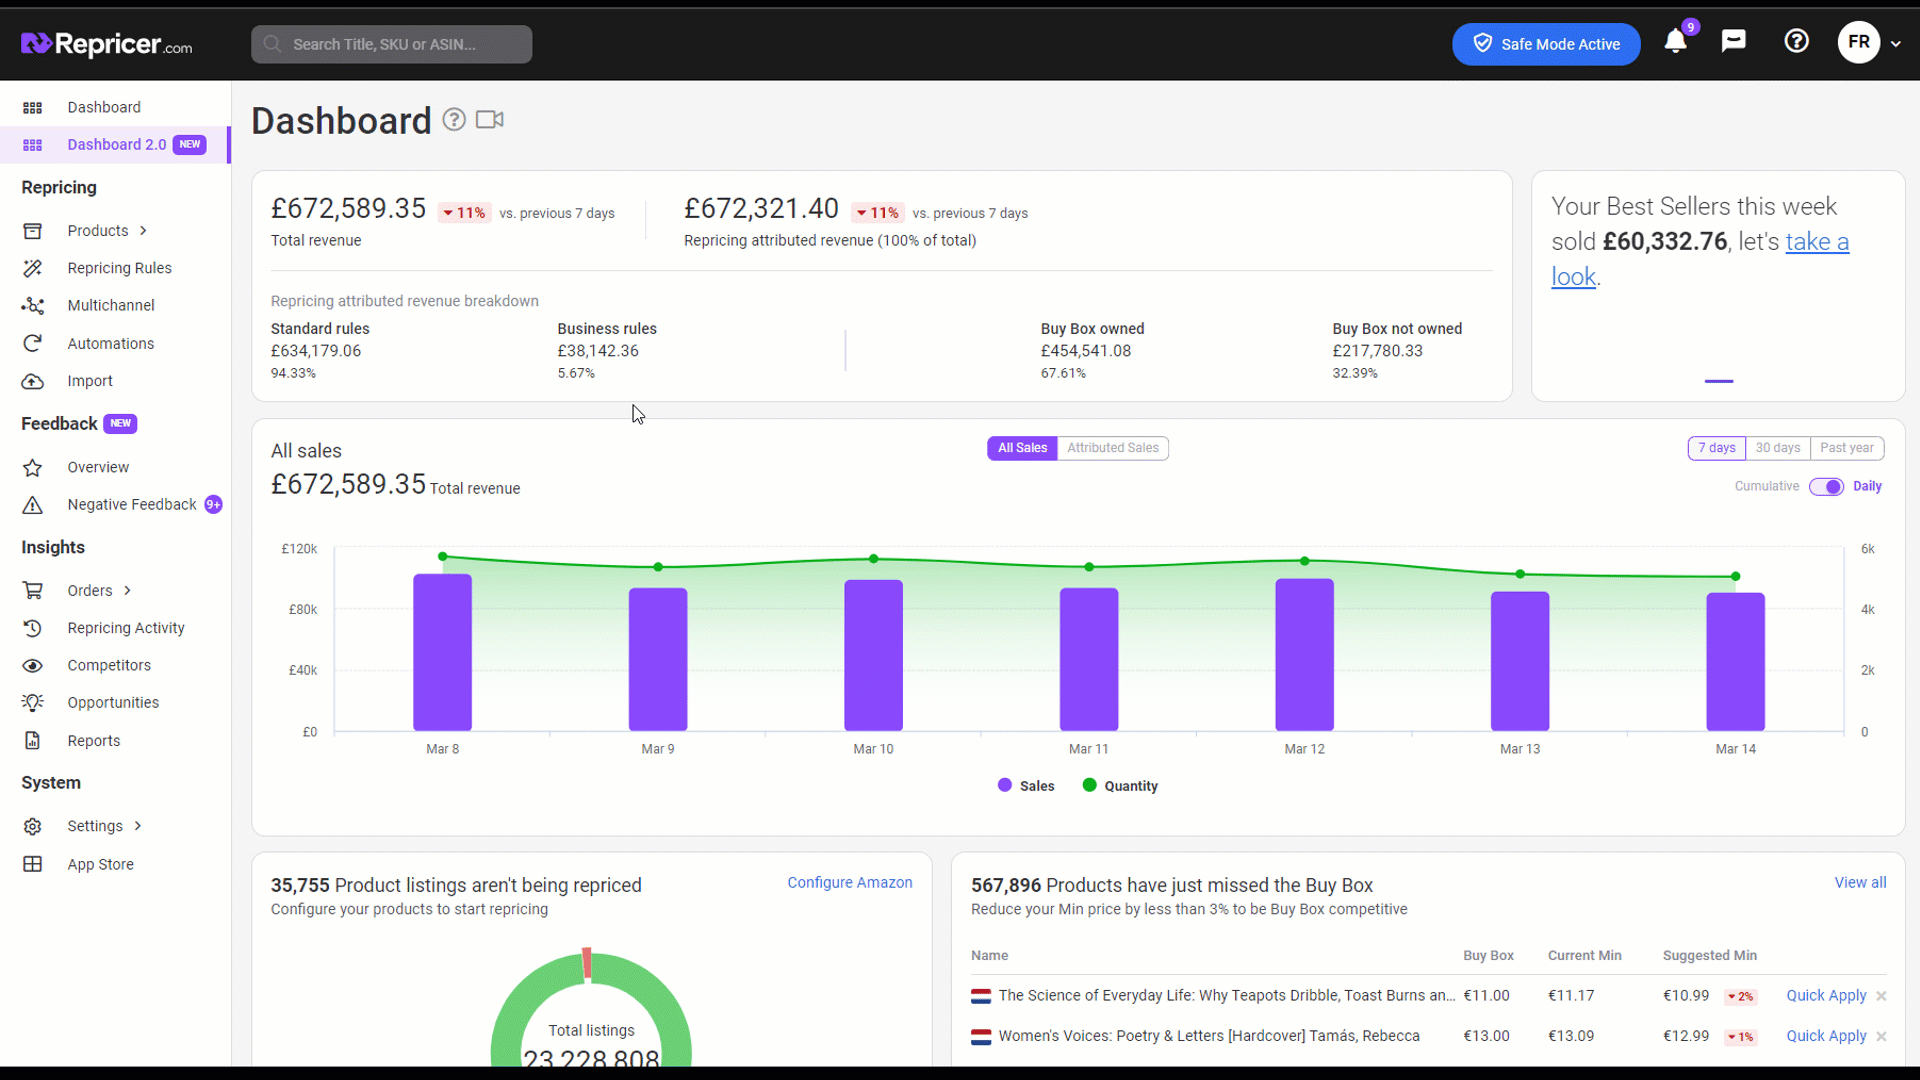Screen dimensions: 1920x1080
Task: Expand the Settings submenu chevron
Action: click(x=138, y=826)
